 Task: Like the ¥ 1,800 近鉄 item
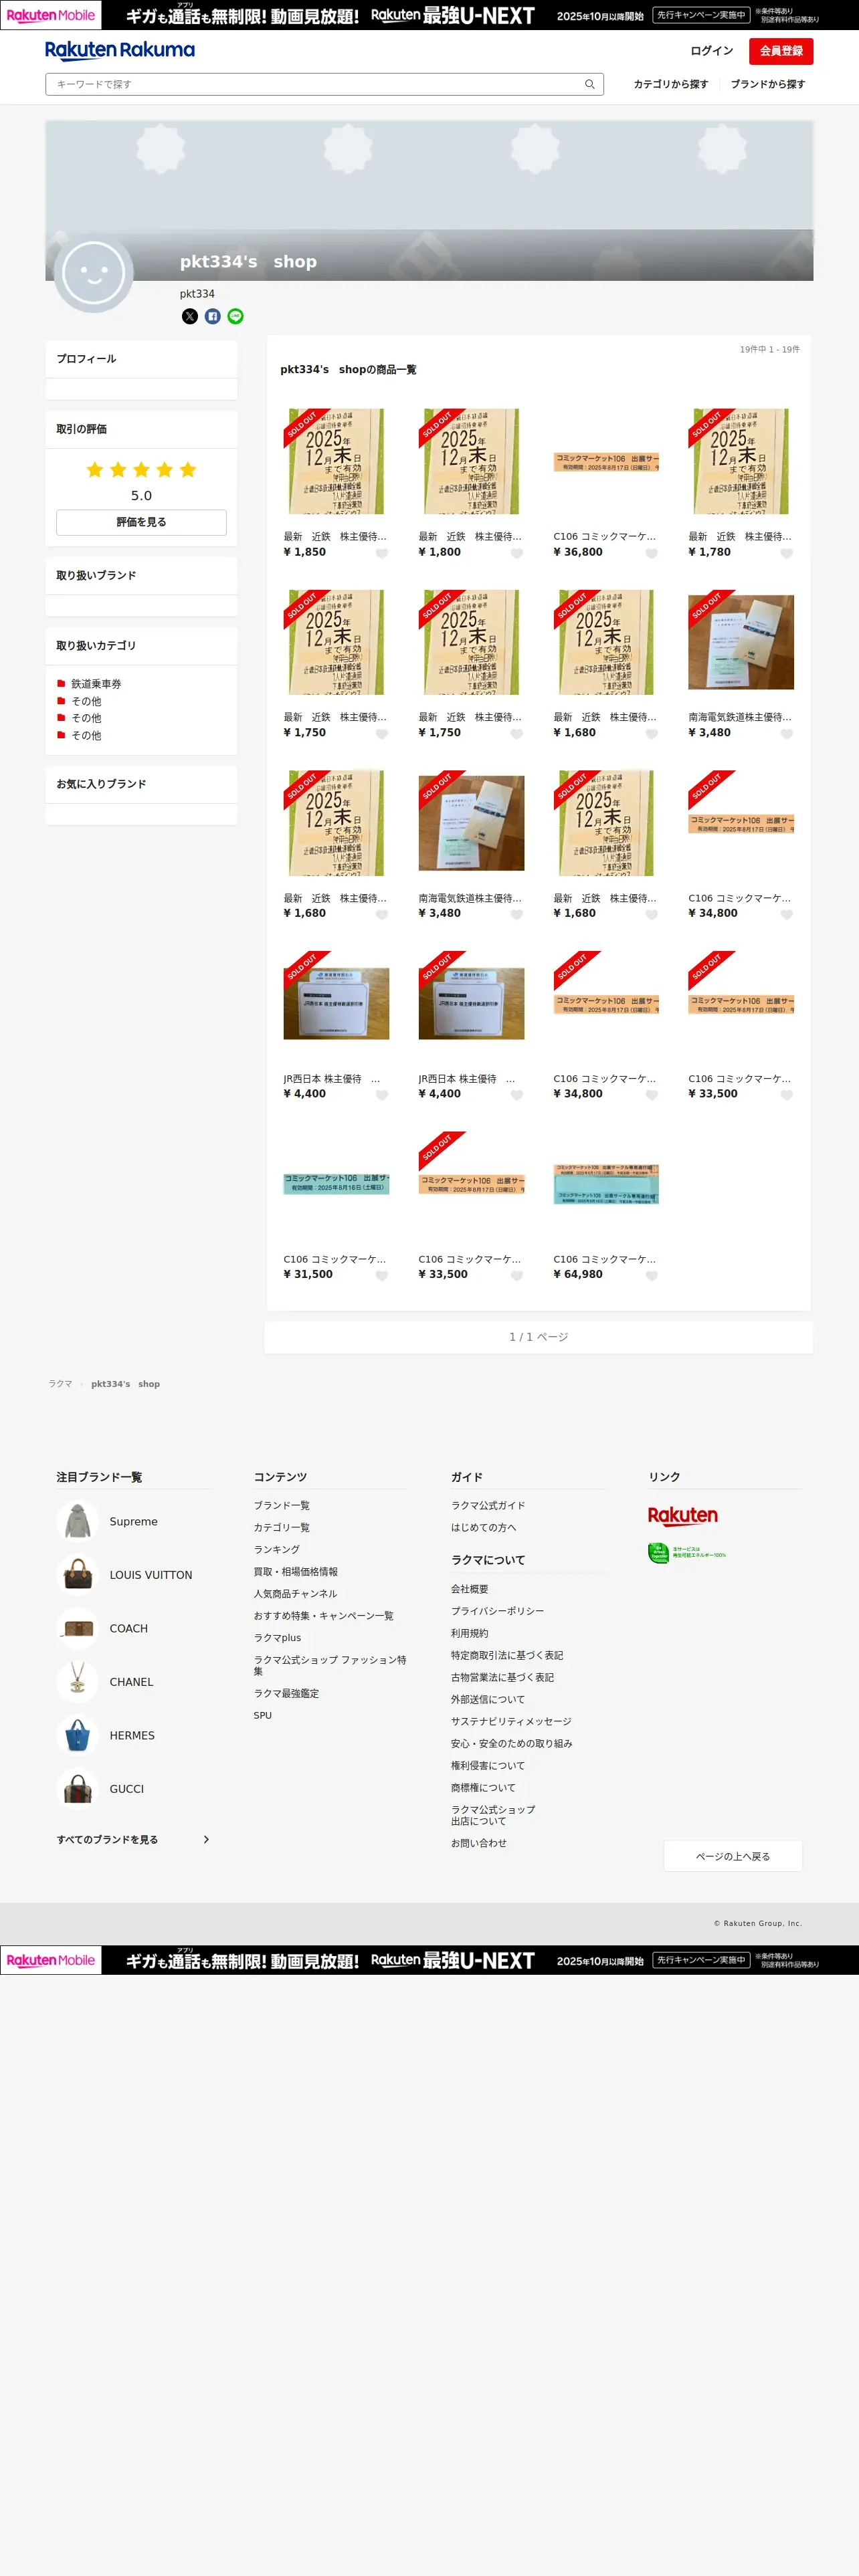click(517, 553)
